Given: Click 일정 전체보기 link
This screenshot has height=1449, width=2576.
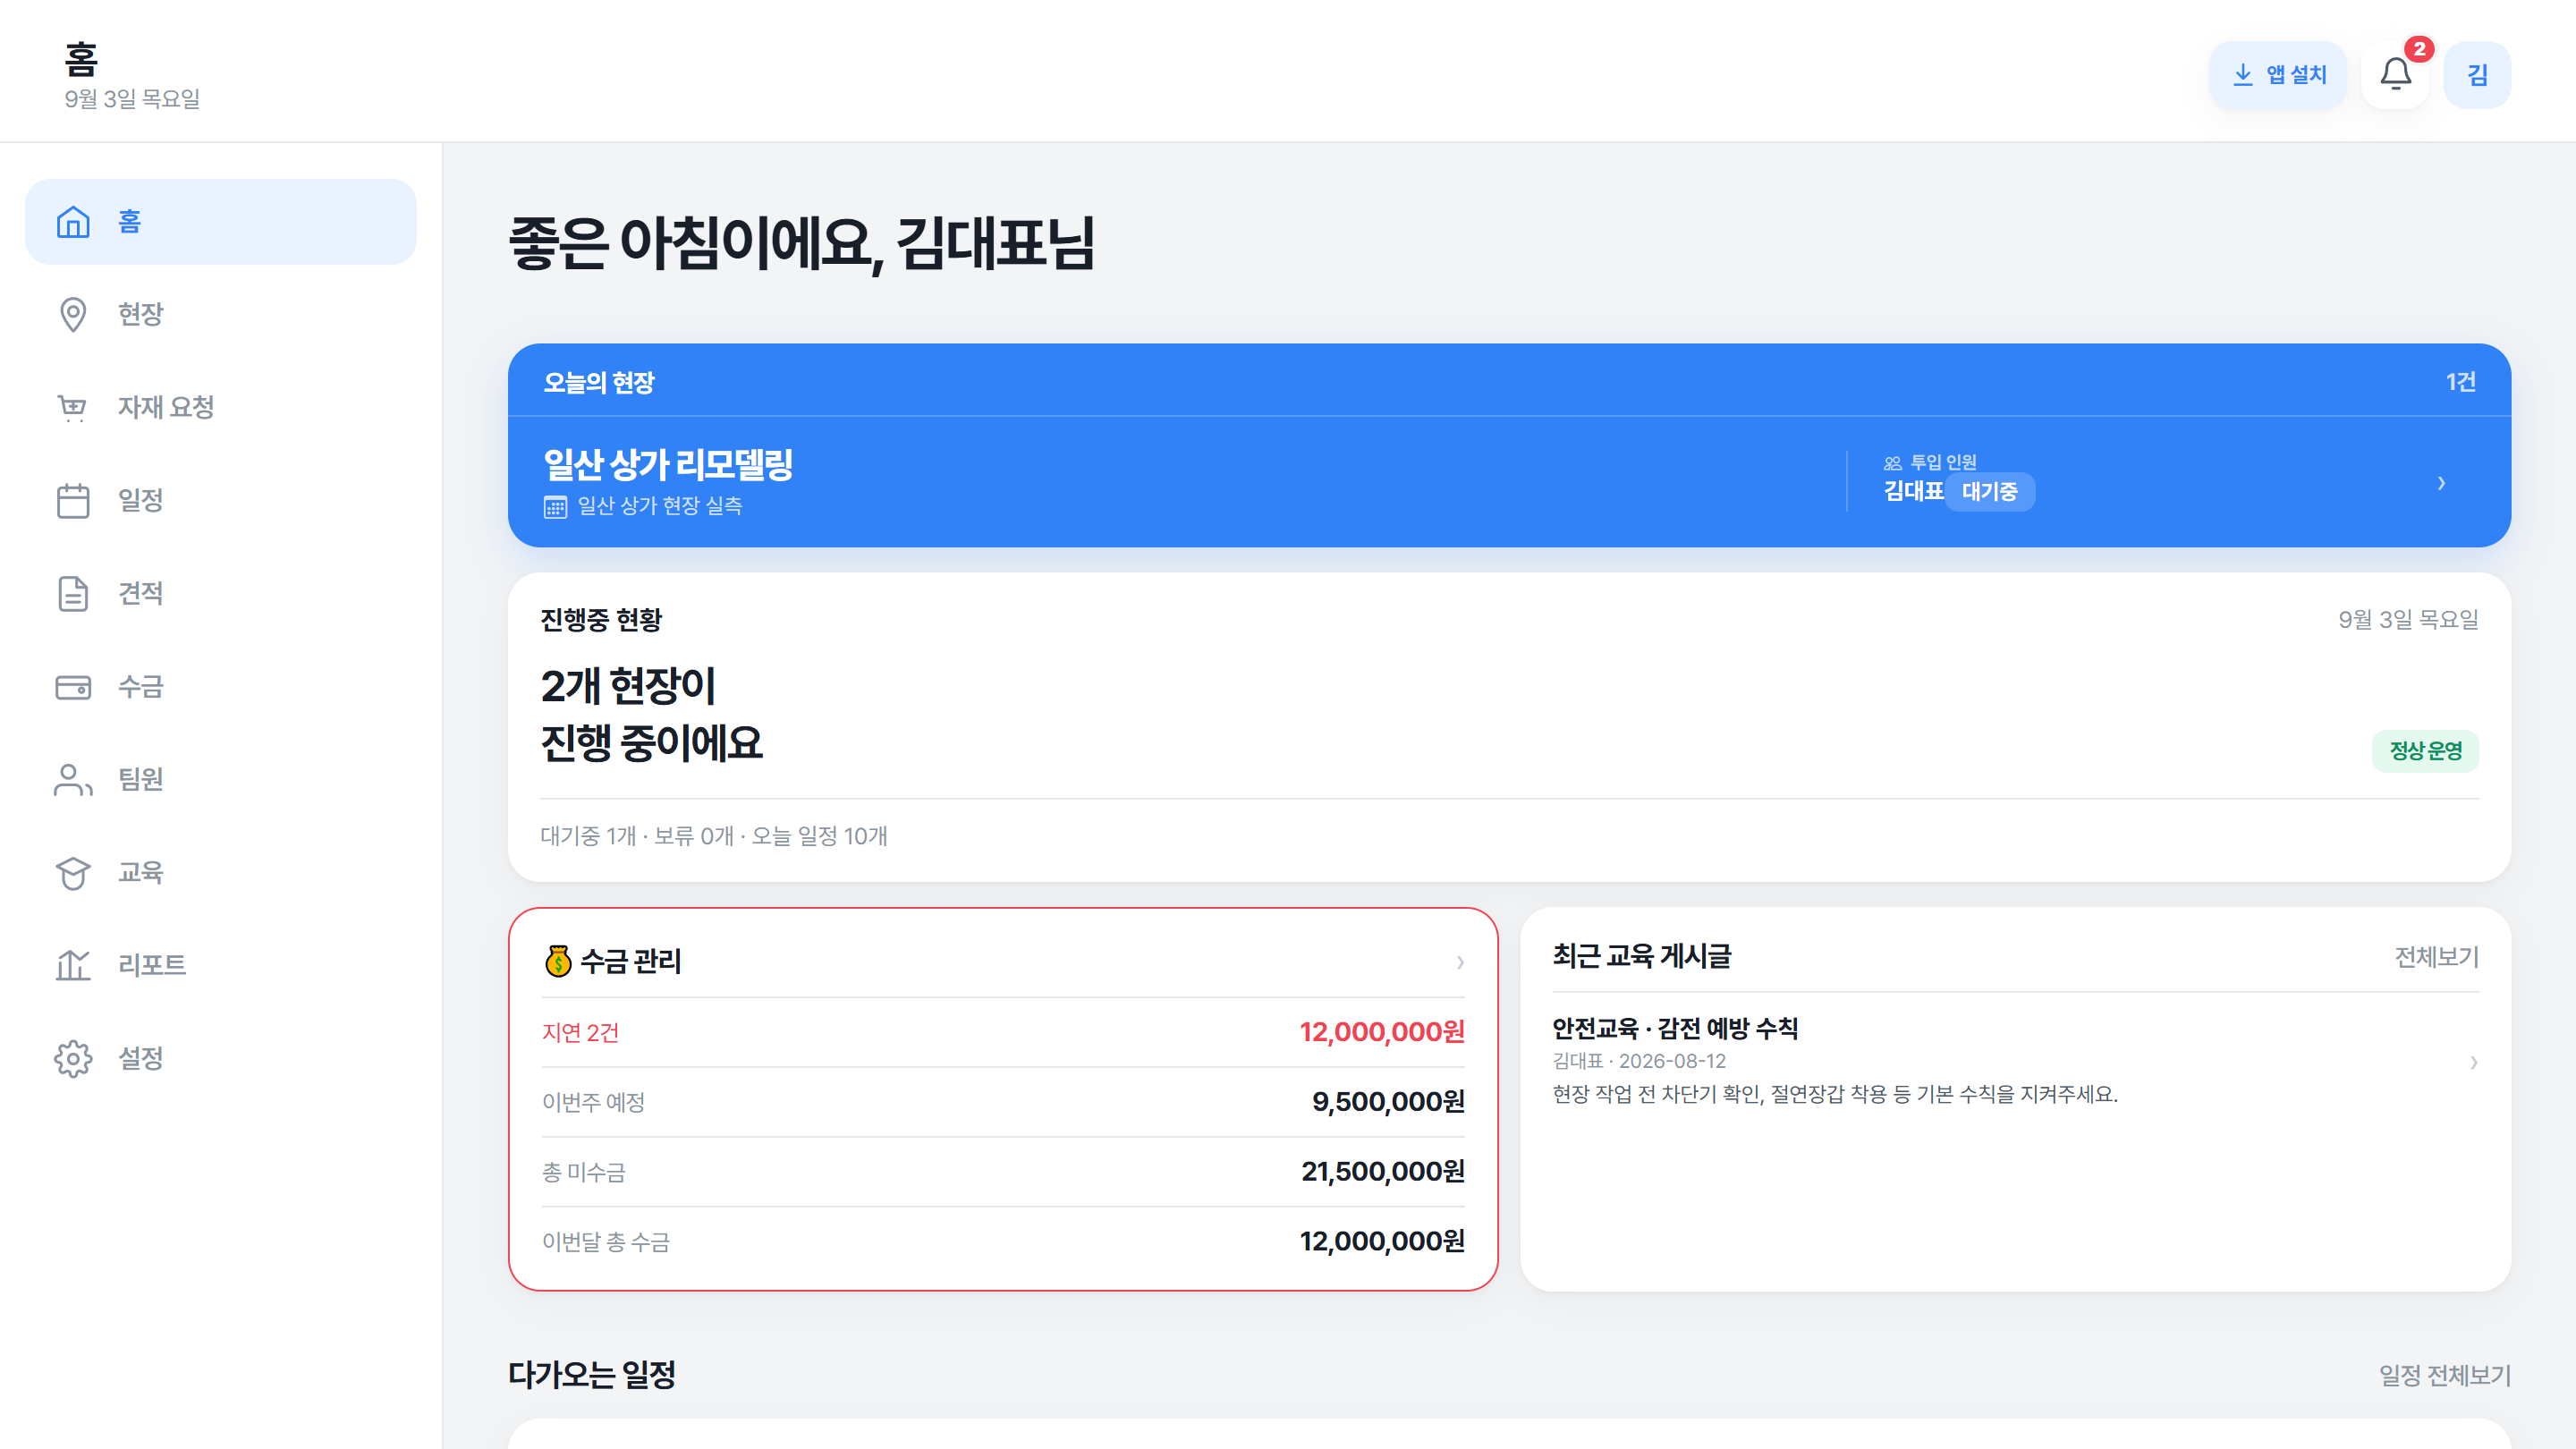Looking at the screenshot, I should (x=2444, y=1375).
